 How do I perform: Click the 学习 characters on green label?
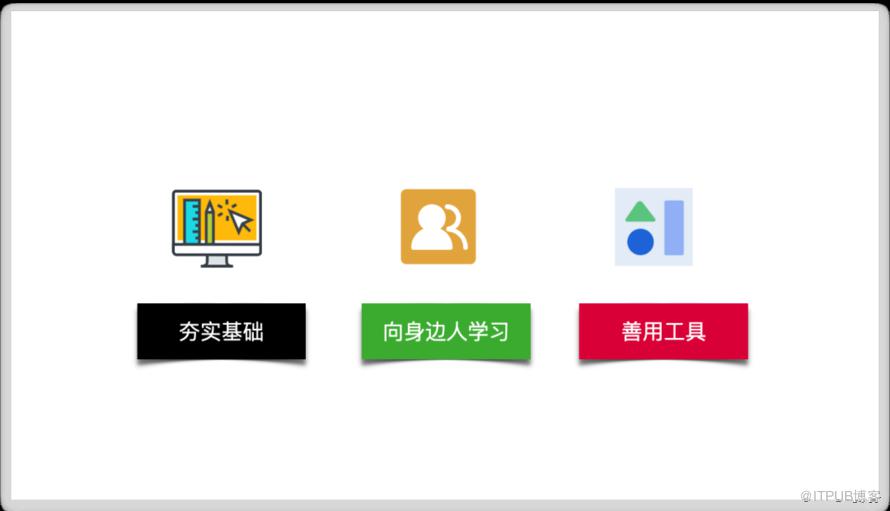(x=489, y=332)
